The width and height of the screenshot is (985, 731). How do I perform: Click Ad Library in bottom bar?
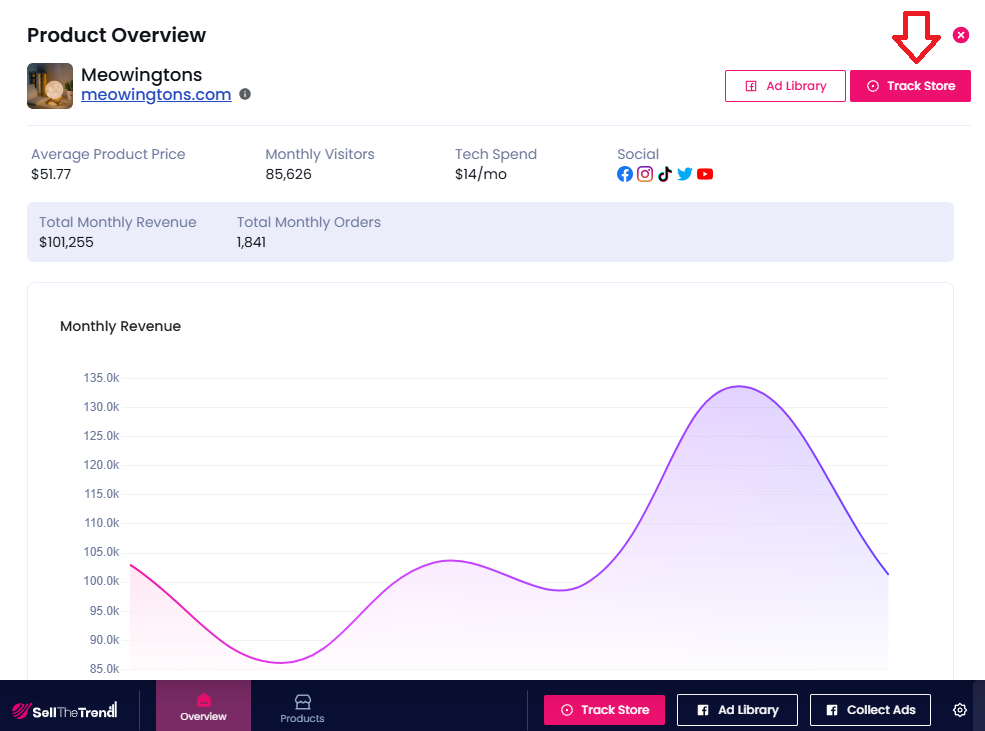pos(737,710)
